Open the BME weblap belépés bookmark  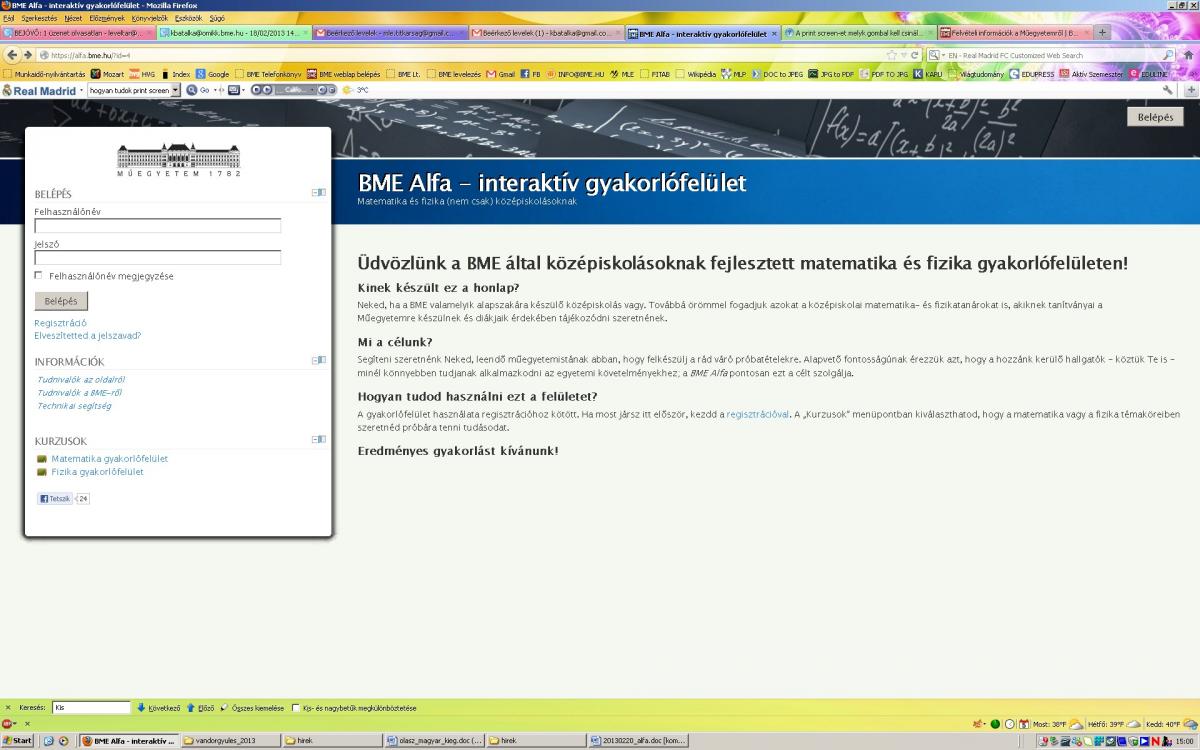(343, 73)
